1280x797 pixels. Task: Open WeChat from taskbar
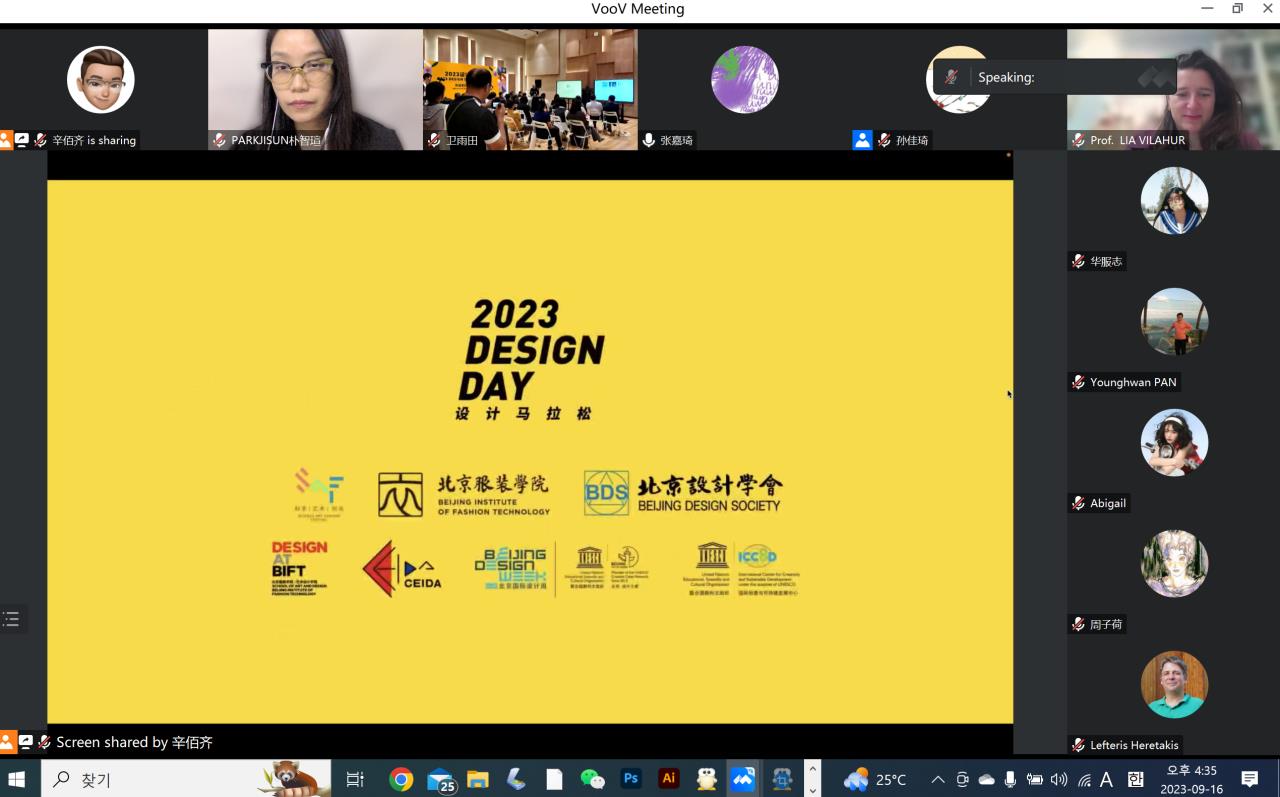point(592,779)
